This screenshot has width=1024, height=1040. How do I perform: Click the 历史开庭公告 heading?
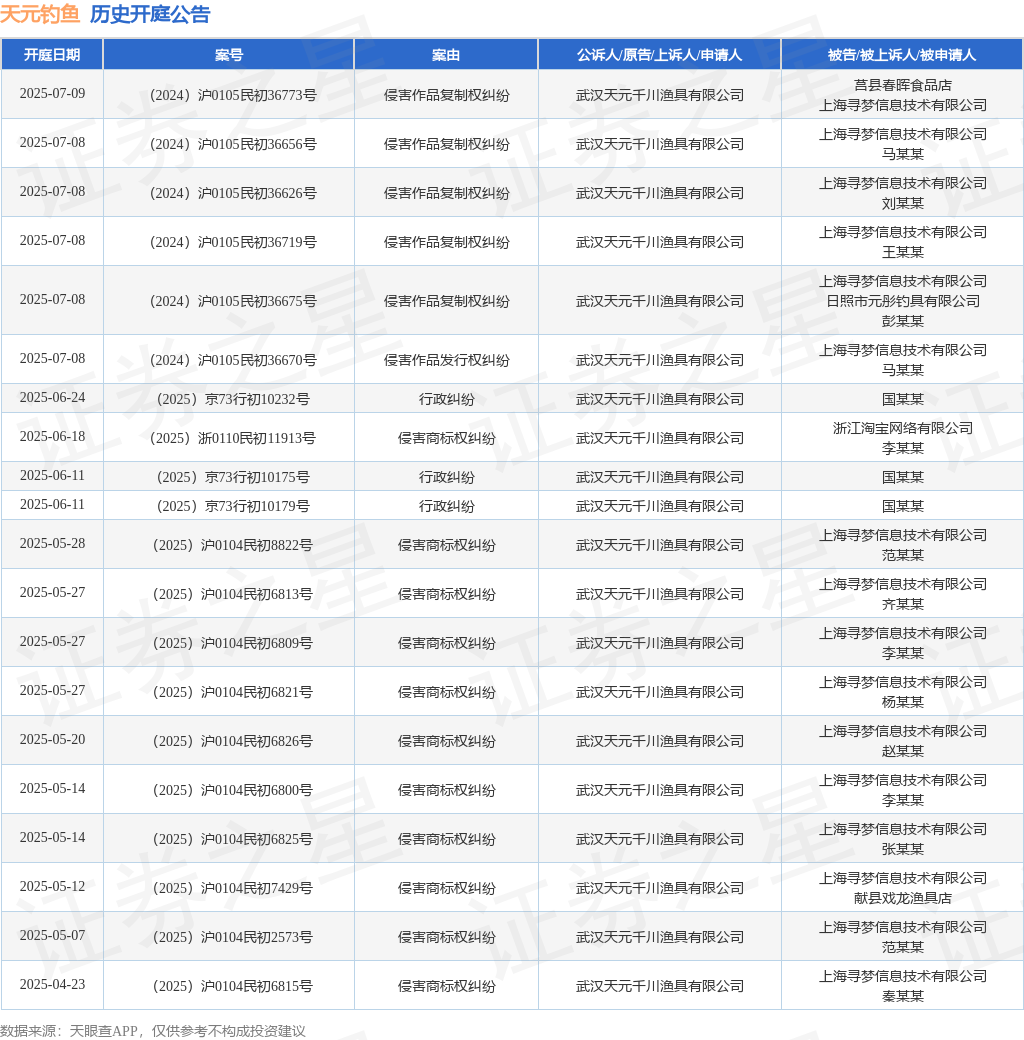tap(150, 14)
